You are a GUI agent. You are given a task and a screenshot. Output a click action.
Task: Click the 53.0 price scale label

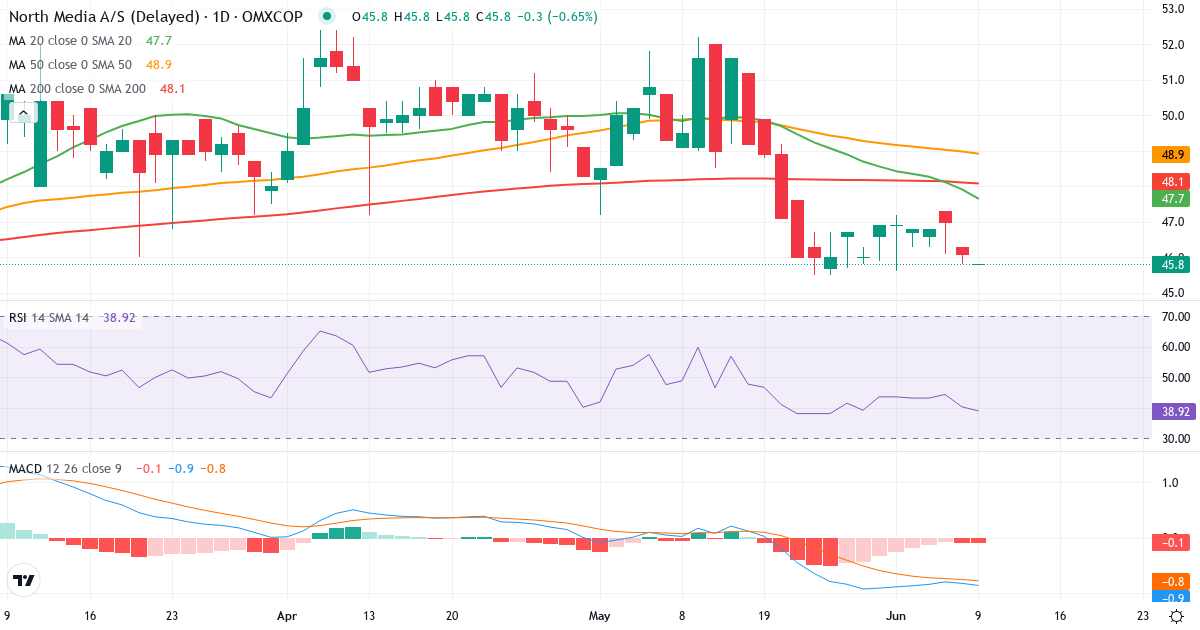tap(1174, 8)
